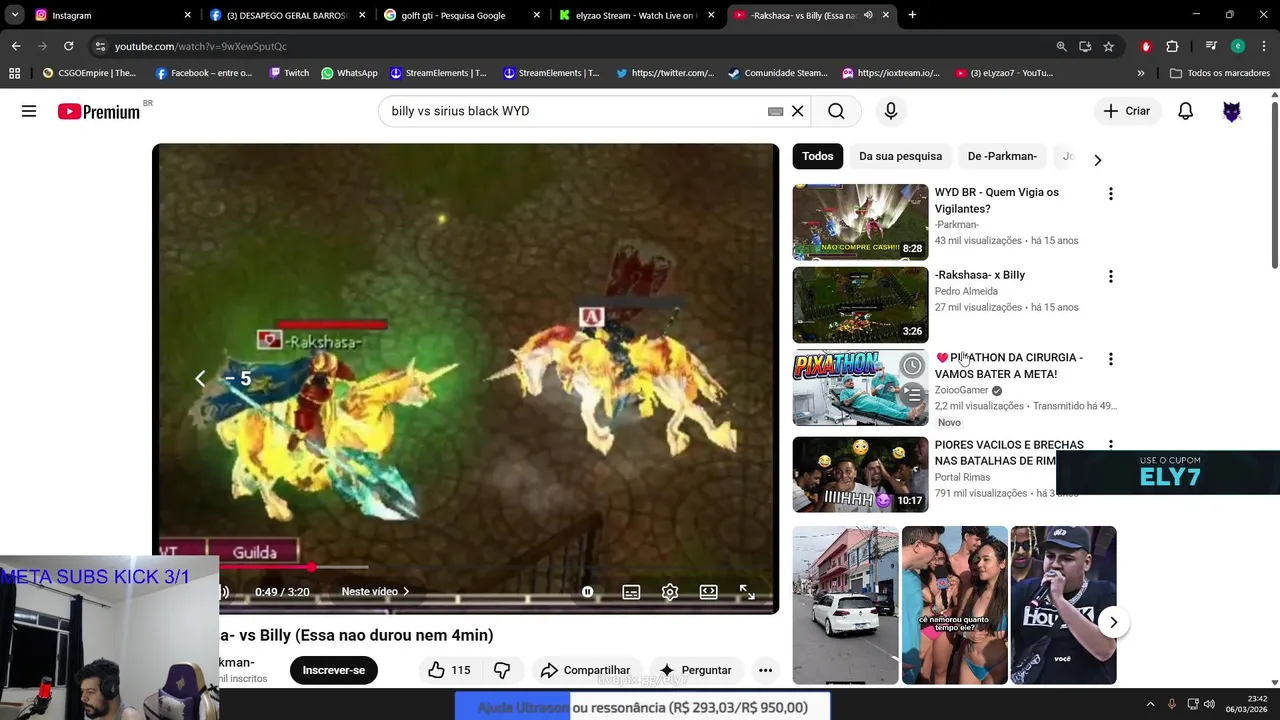Enter fullscreen mode in player

(x=747, y=592)
